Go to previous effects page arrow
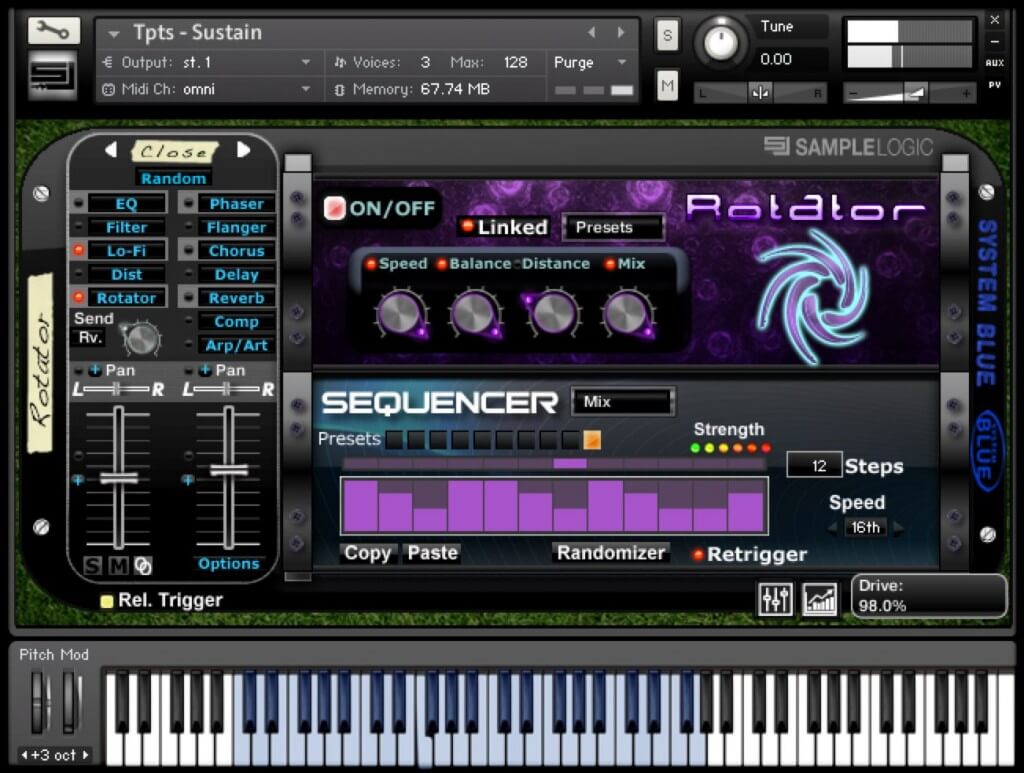 point(111,150)
